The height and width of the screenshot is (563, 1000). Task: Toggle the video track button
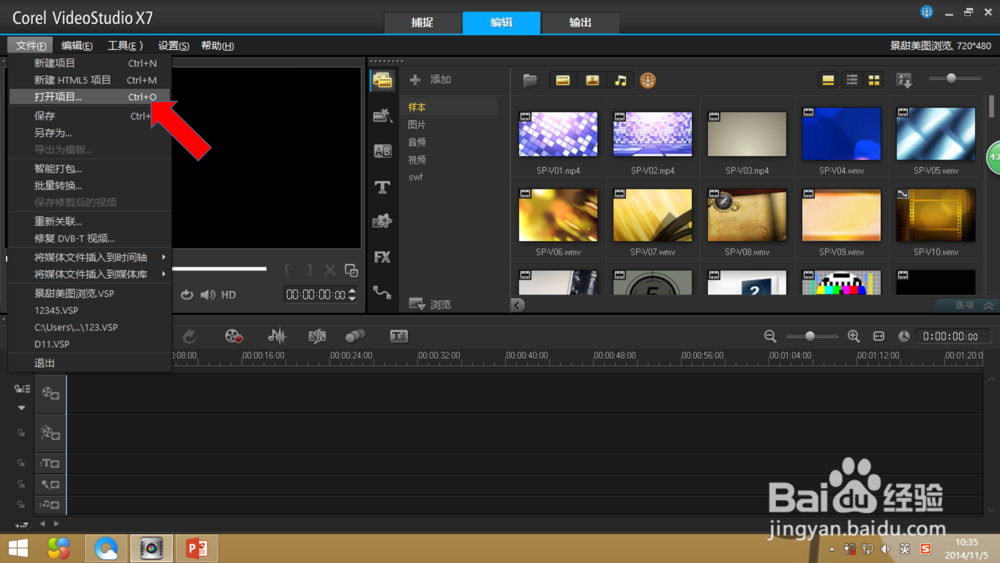pyautogui.click(x=50, y=393)
